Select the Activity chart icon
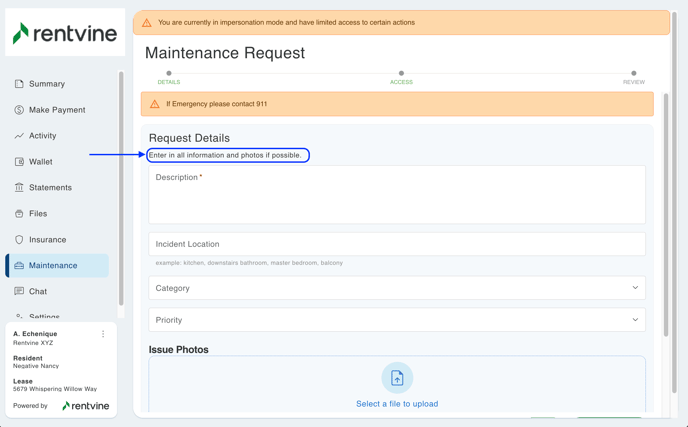 19,136
